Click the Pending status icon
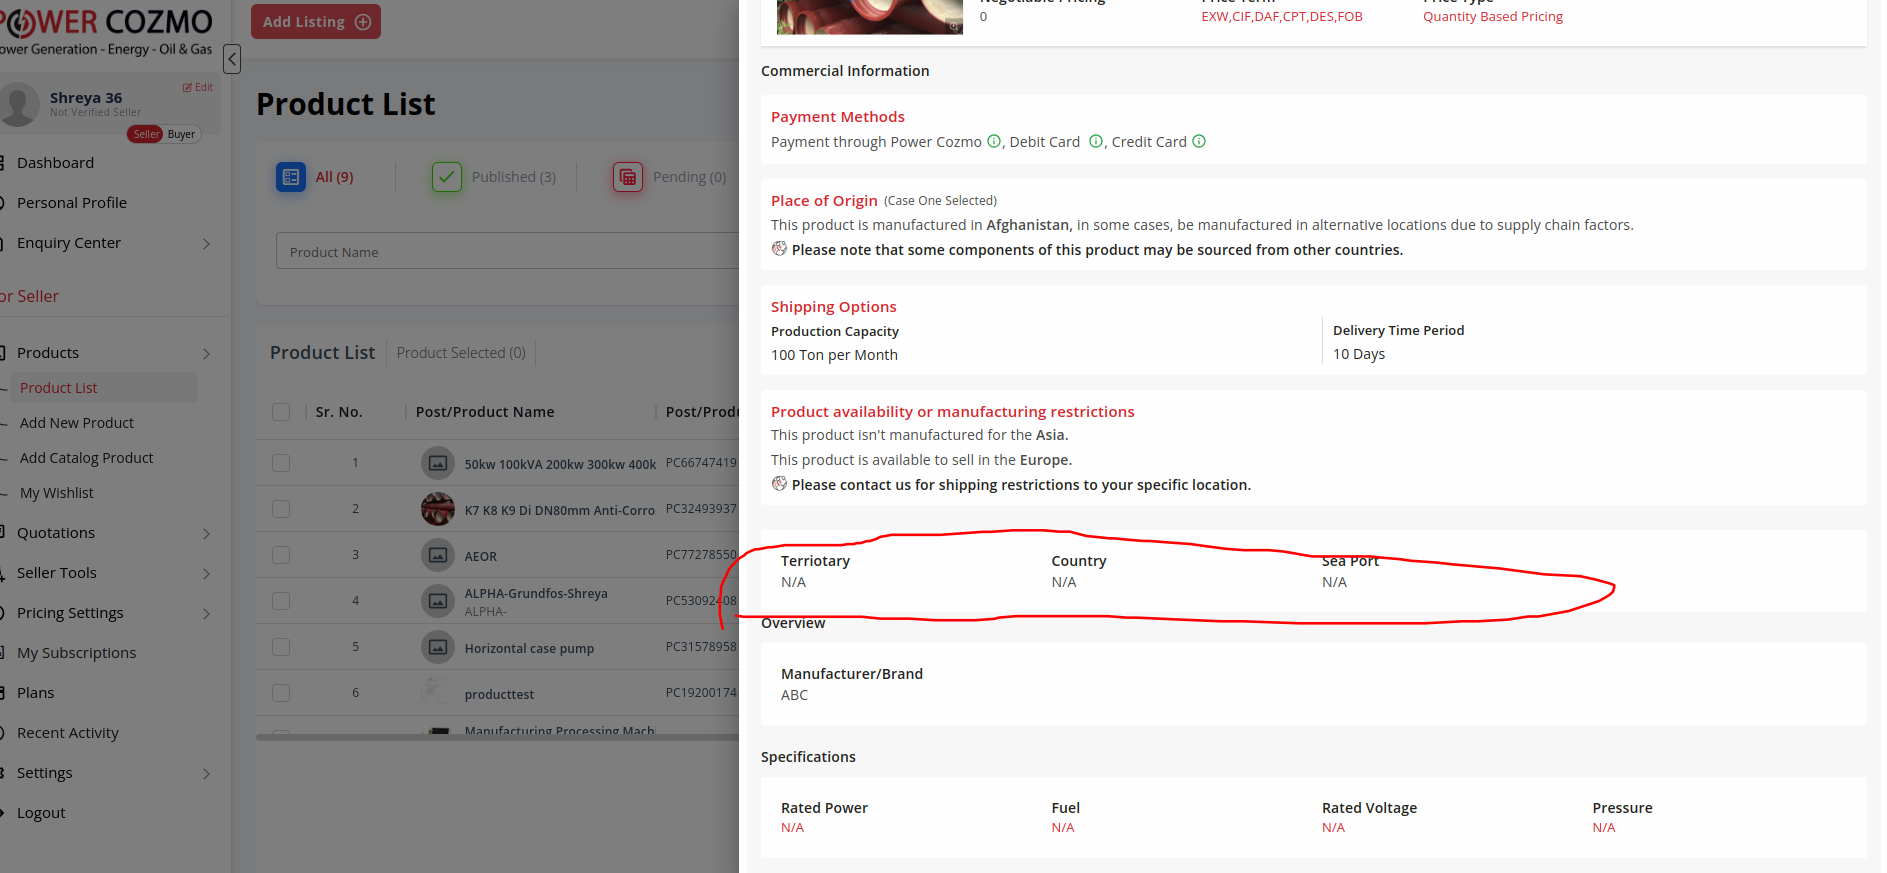The width and height of the screenshot is (1887, 873). pos(627,177)
